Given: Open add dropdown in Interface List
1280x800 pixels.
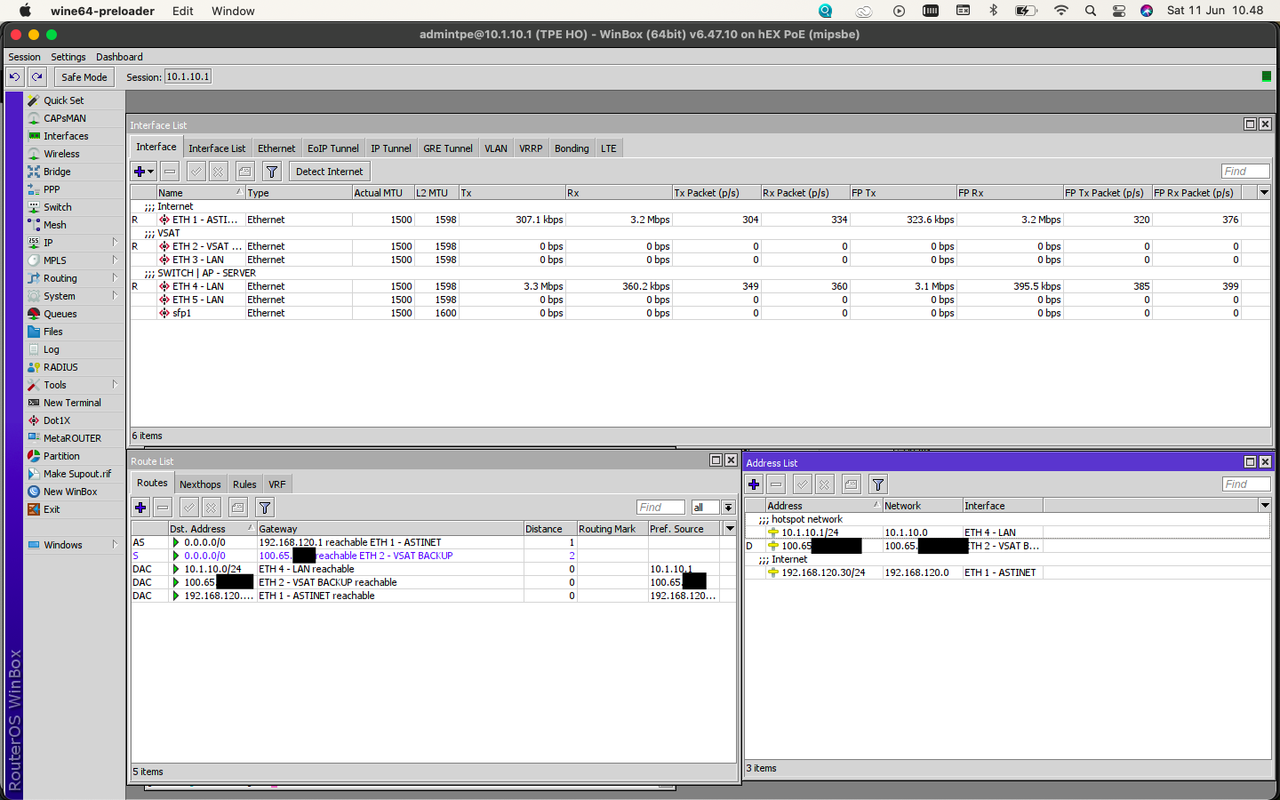Looking at the screenshot, I should pos(144,172).
